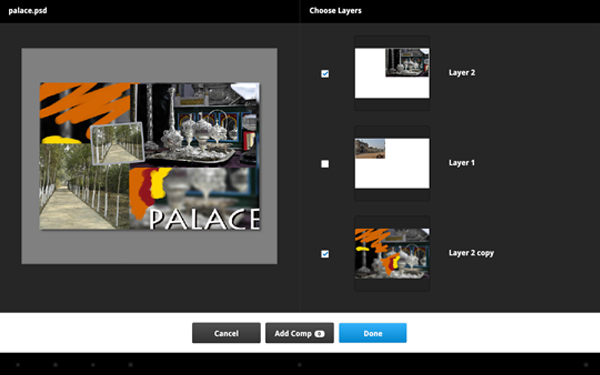The height and width of the screenshot is (375, 600).
Task: Click the Choose Layers header
Action: tap(335, 11)
